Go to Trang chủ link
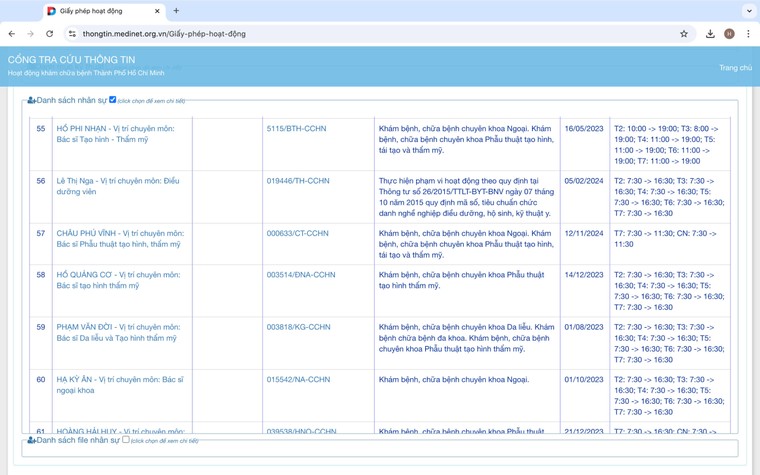 (735, 68)
